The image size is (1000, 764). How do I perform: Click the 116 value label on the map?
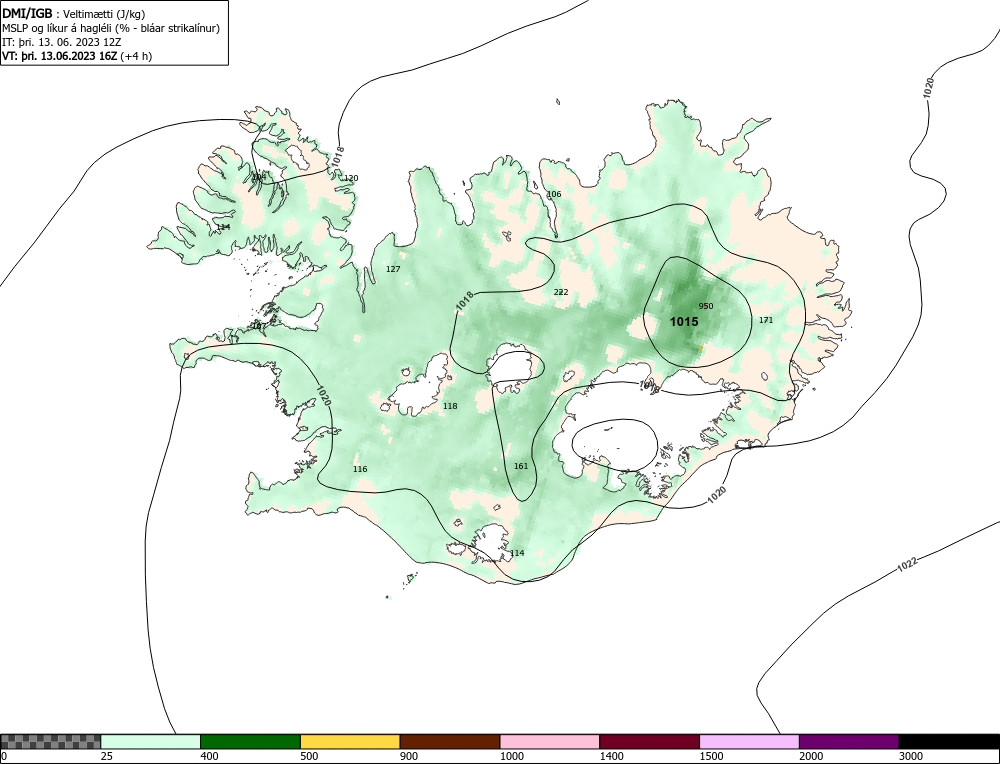[x=360, y=469]
